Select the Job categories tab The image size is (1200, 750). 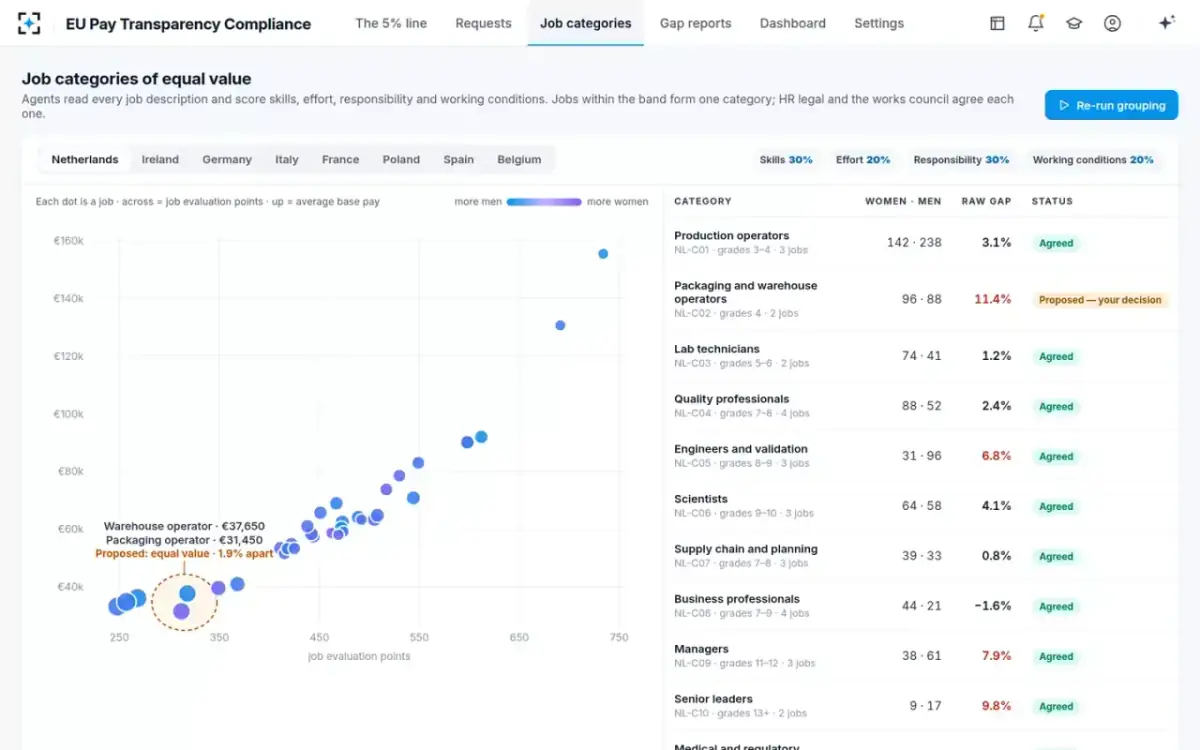(585, 23)
